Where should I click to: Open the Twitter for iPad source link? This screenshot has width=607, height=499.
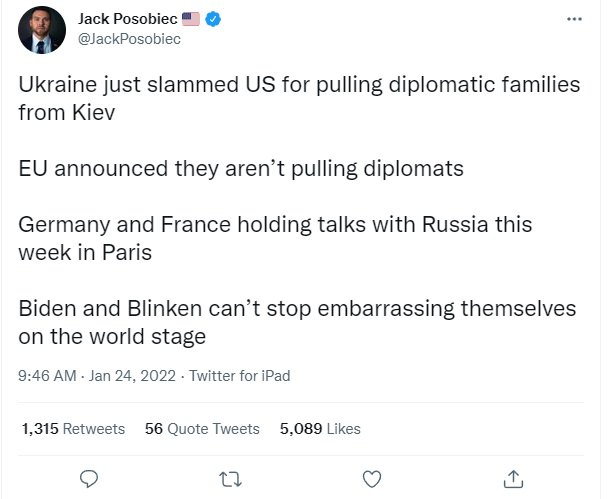(240, 376)
